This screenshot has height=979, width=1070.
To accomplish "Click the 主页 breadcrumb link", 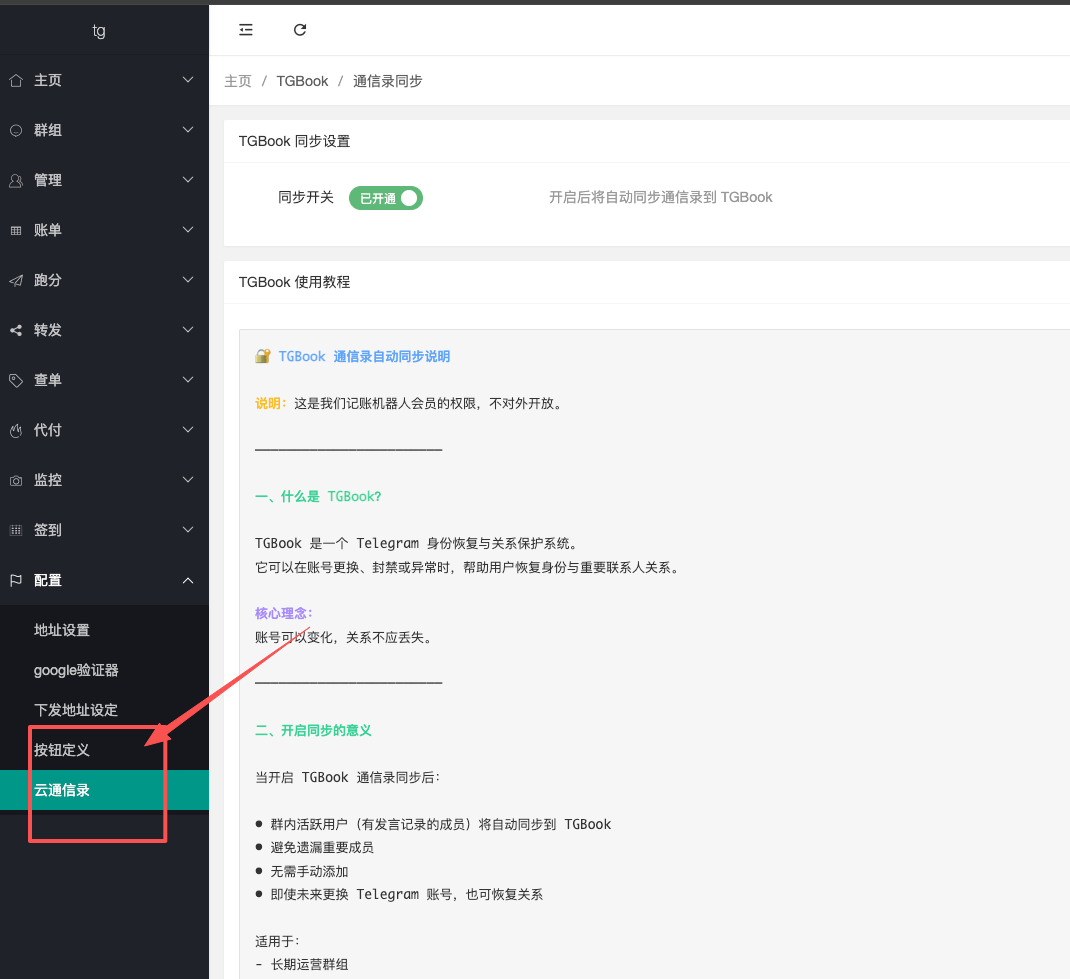I will [238, 81].
